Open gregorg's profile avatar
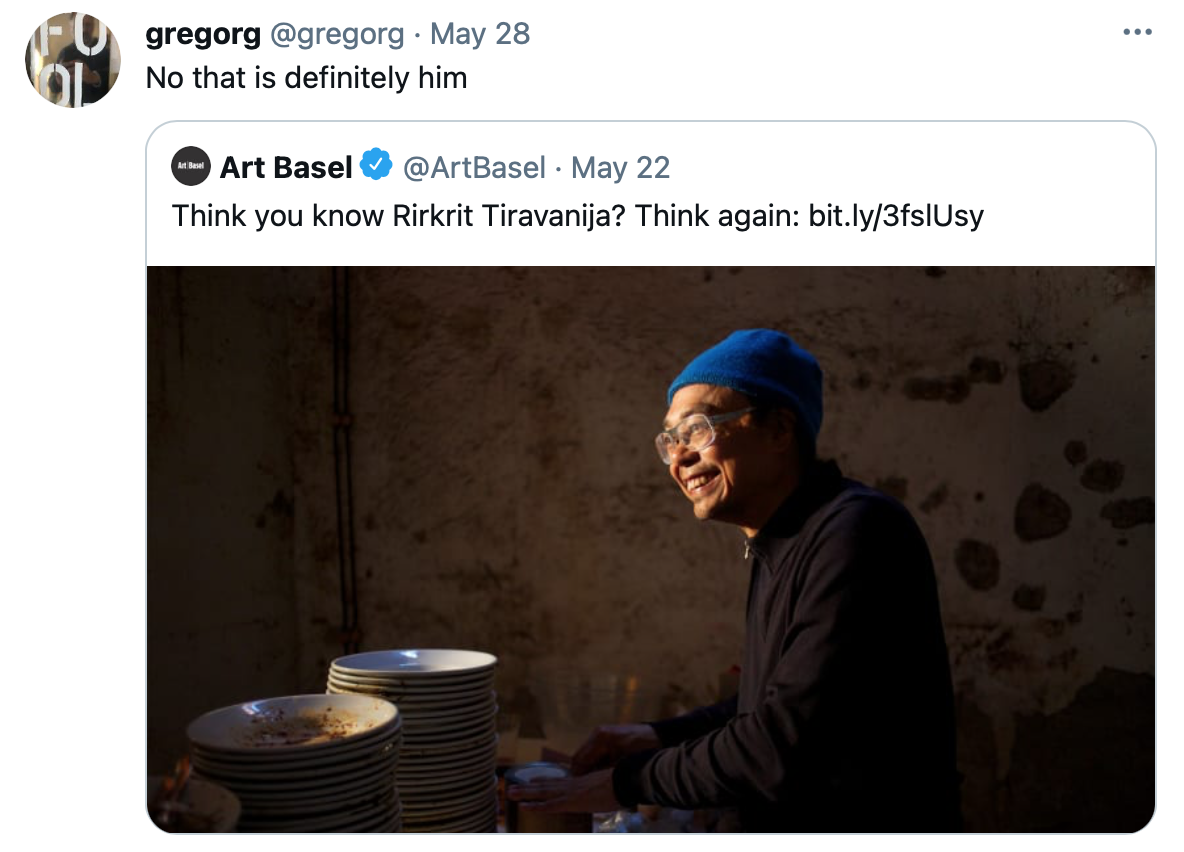Viewport: 1184px width, 852px height. 72,60
